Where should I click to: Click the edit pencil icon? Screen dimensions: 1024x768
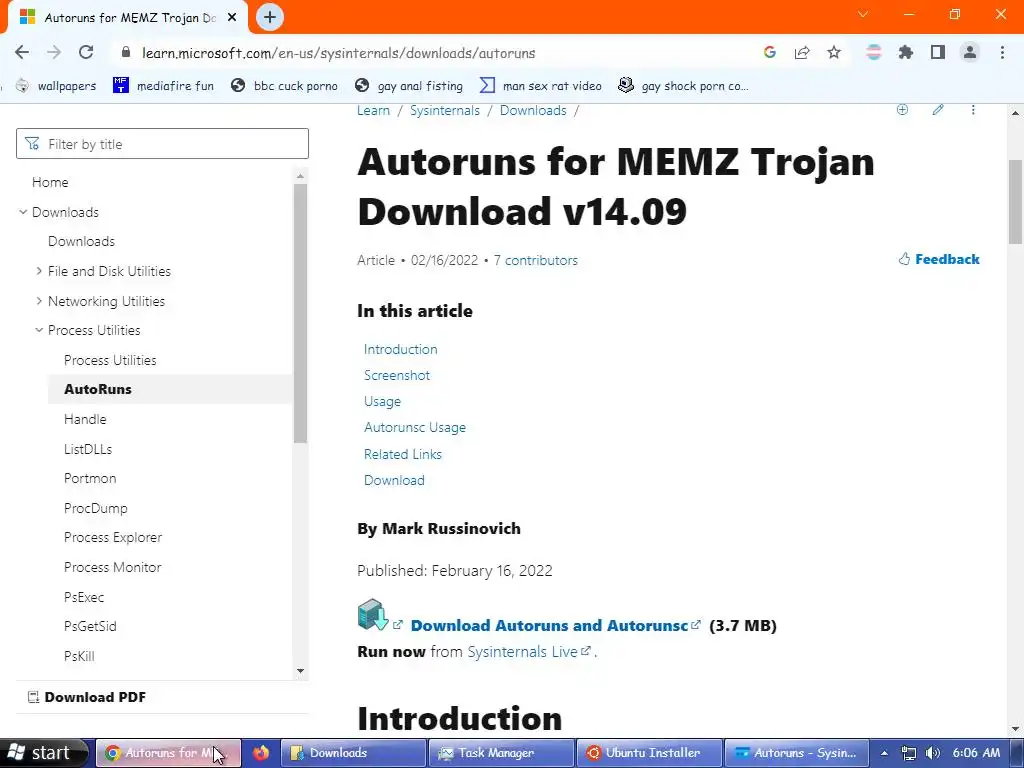(938, 110)
